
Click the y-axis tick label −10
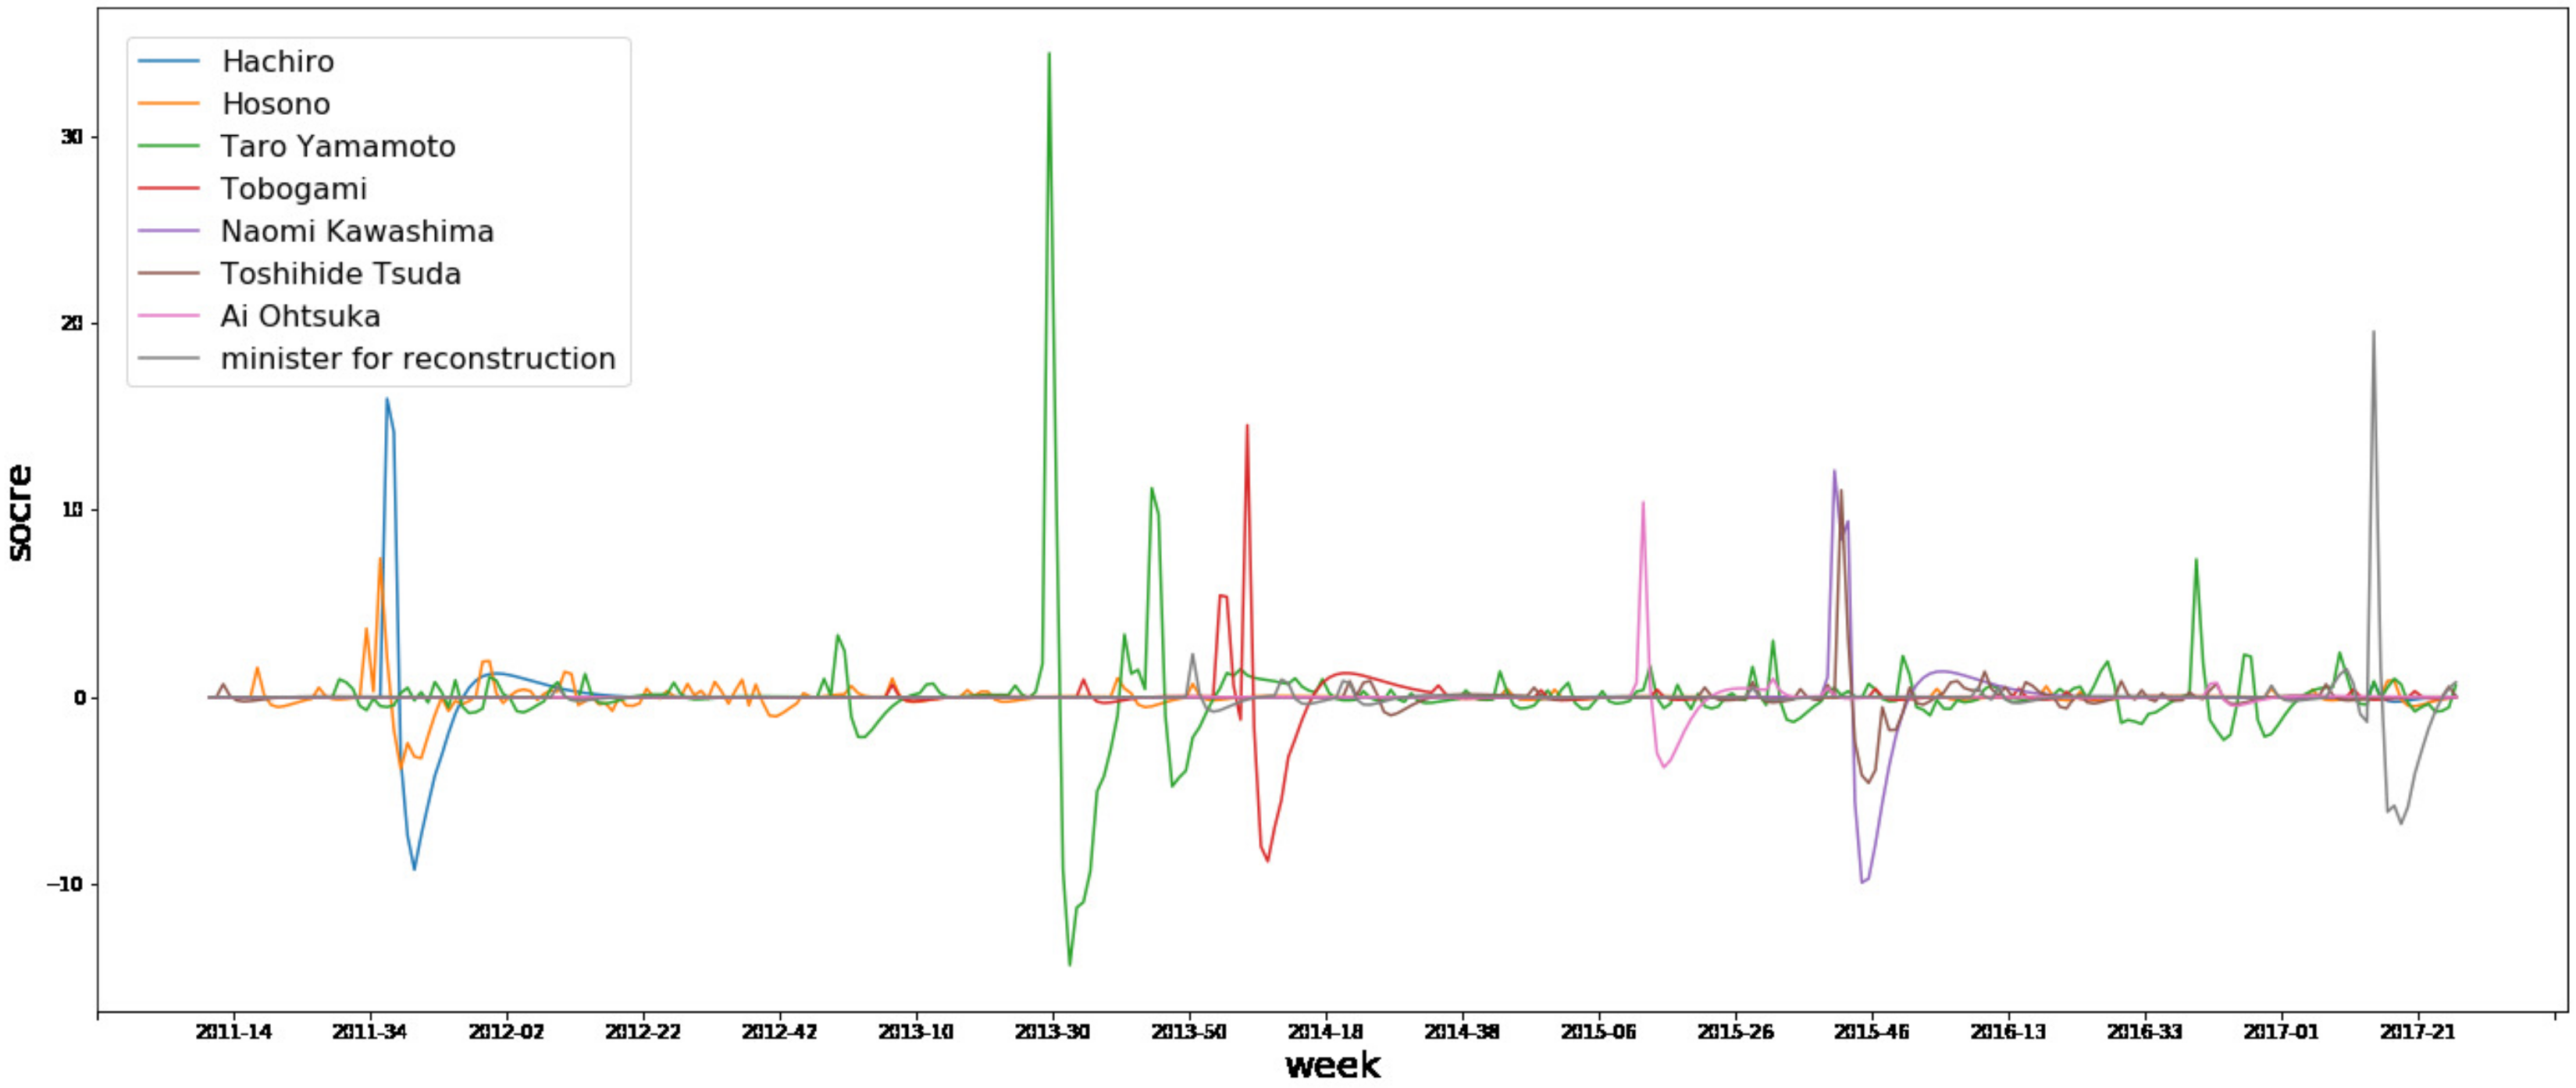[64, 885]
